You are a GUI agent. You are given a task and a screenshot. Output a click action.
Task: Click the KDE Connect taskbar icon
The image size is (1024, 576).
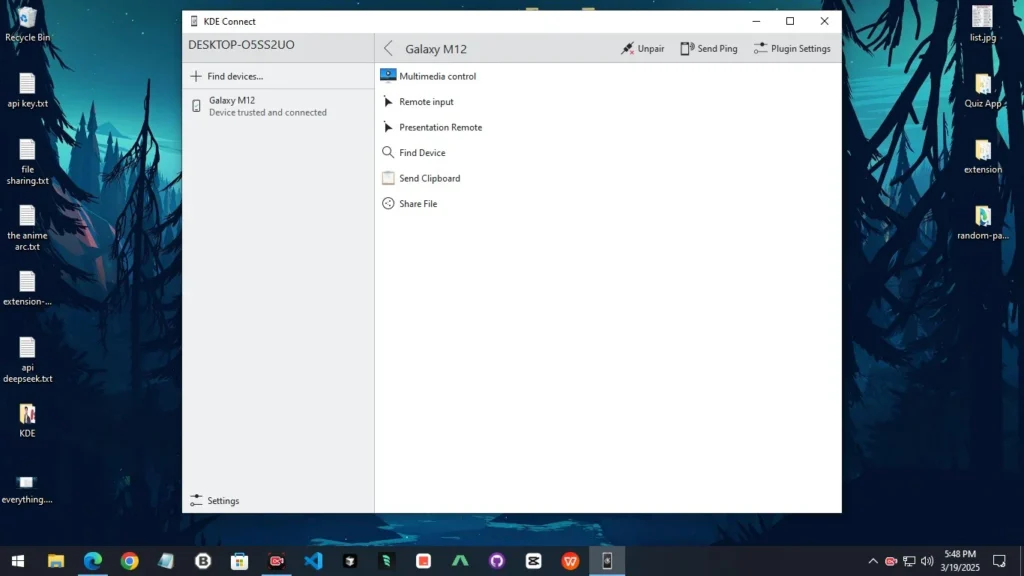pos(607,561)
